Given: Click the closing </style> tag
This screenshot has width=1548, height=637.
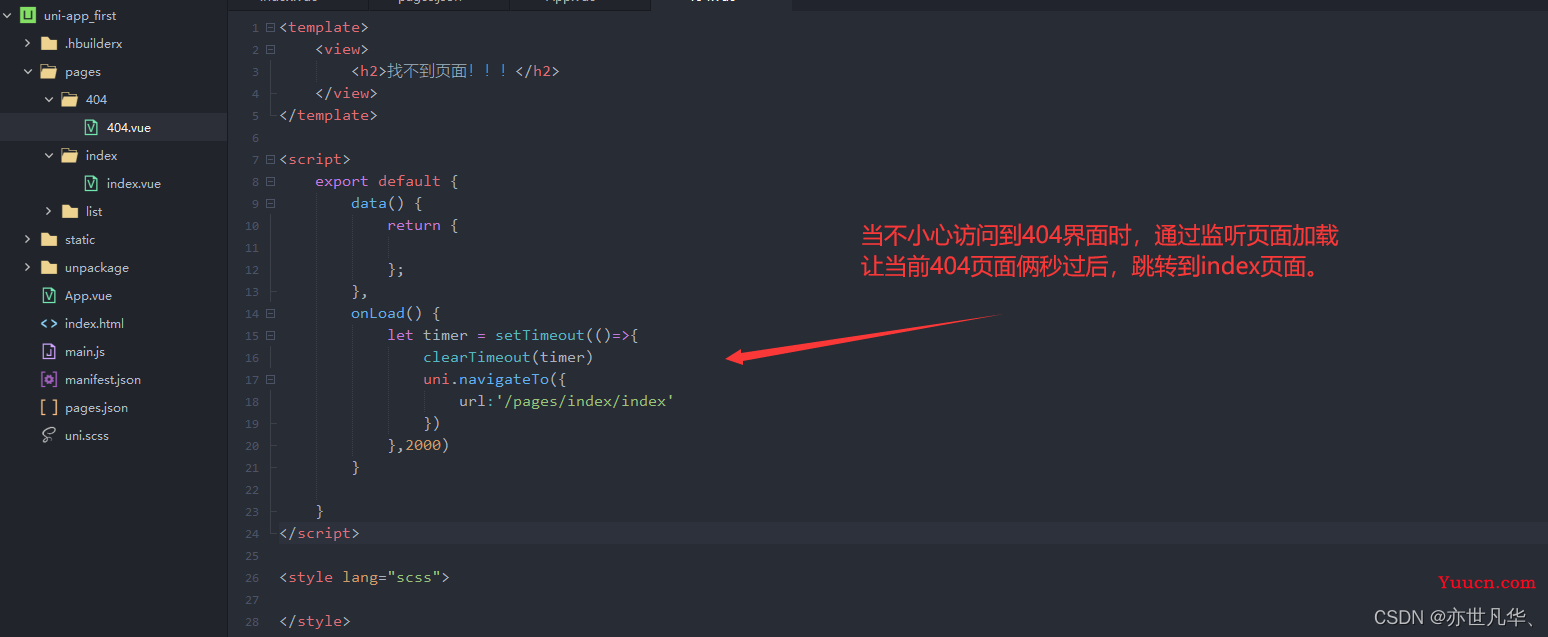Looking at the screenshot, I should (315, 622).
